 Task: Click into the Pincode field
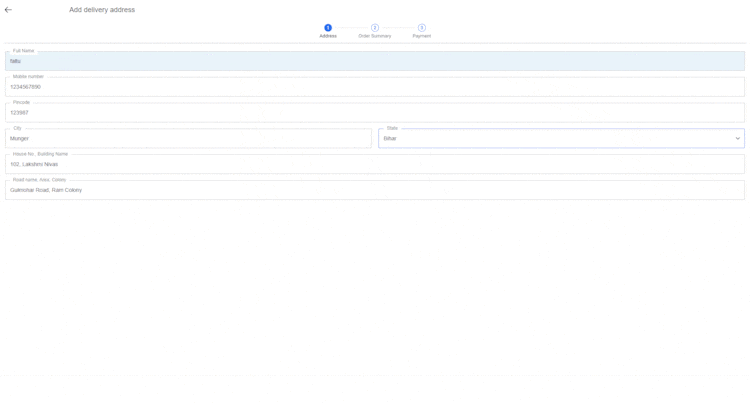click(x=374, y=113)
